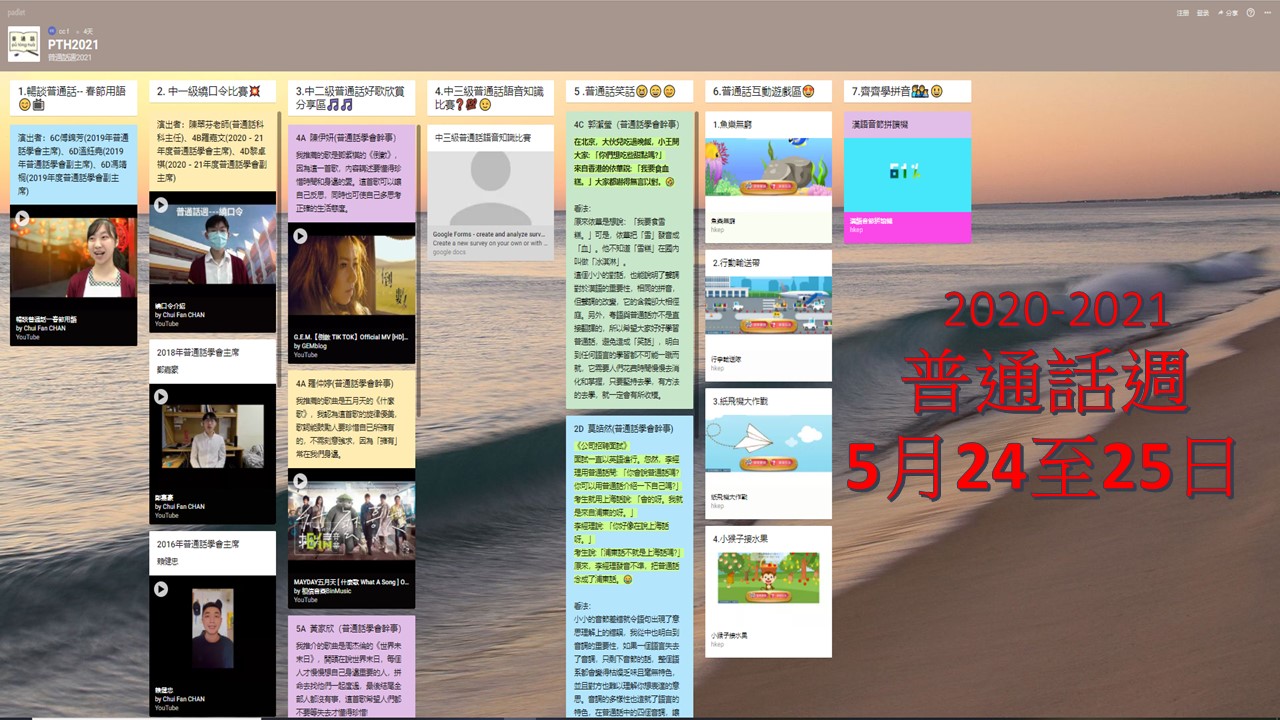Play the 繞口令介紹 masked student video

[161, 205]
